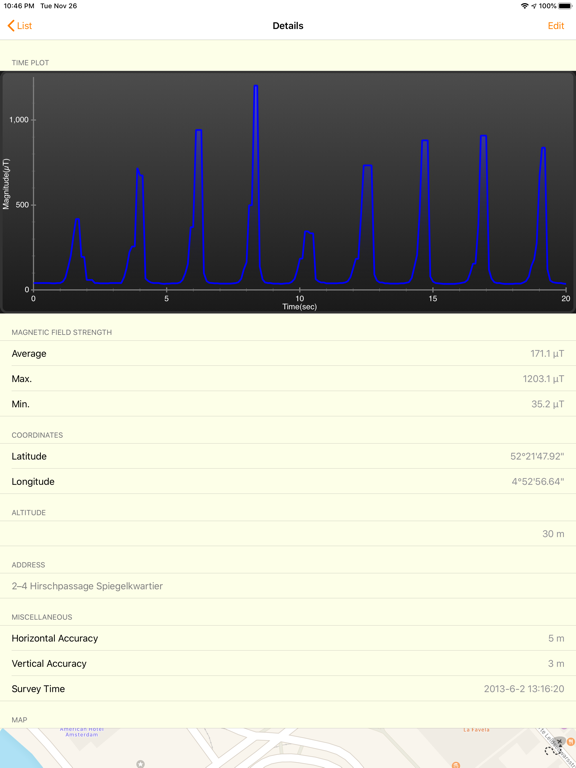Tap the Edit button
Image resolution: width=576 pixels, height=768 pixels.
[556, 26]
